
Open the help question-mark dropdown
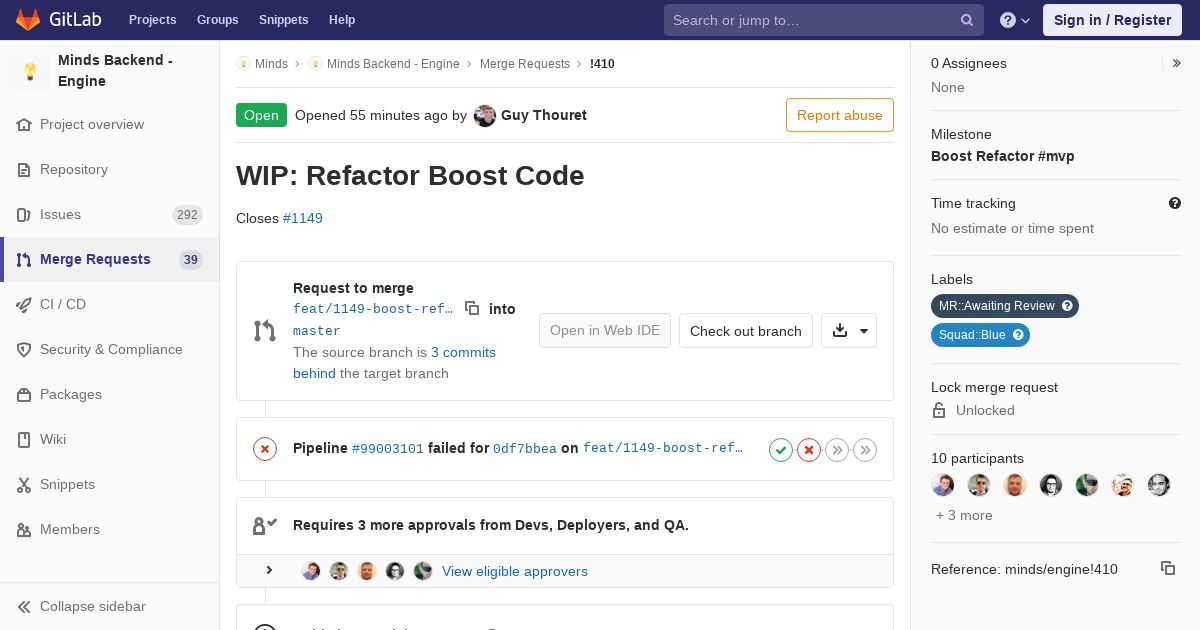tap(1015, 20)
